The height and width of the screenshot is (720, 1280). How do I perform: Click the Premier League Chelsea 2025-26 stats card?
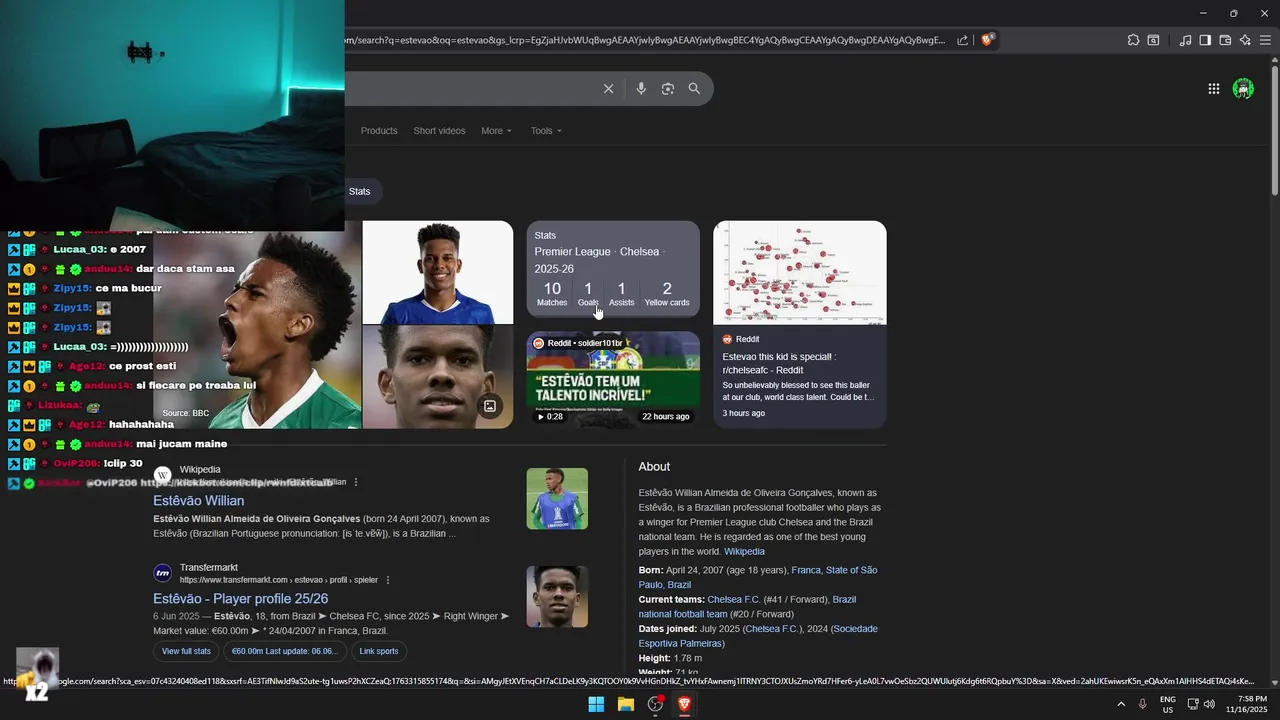(613, 268)
